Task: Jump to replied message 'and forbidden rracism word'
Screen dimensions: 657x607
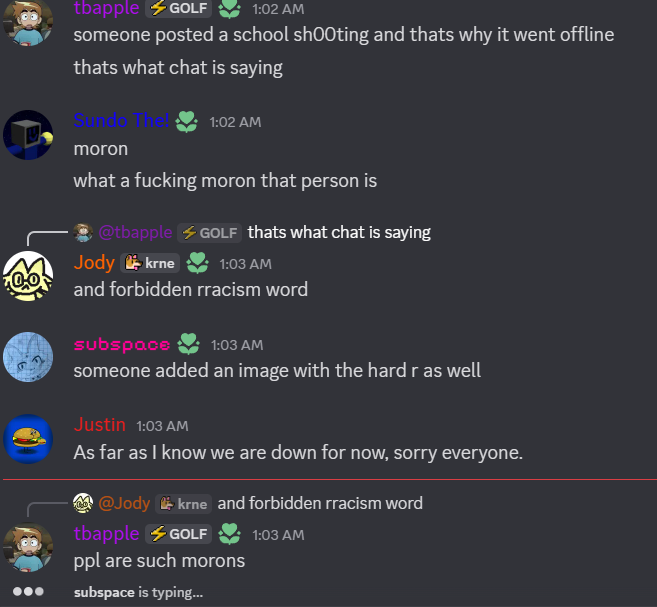Action: coord(320,503)
